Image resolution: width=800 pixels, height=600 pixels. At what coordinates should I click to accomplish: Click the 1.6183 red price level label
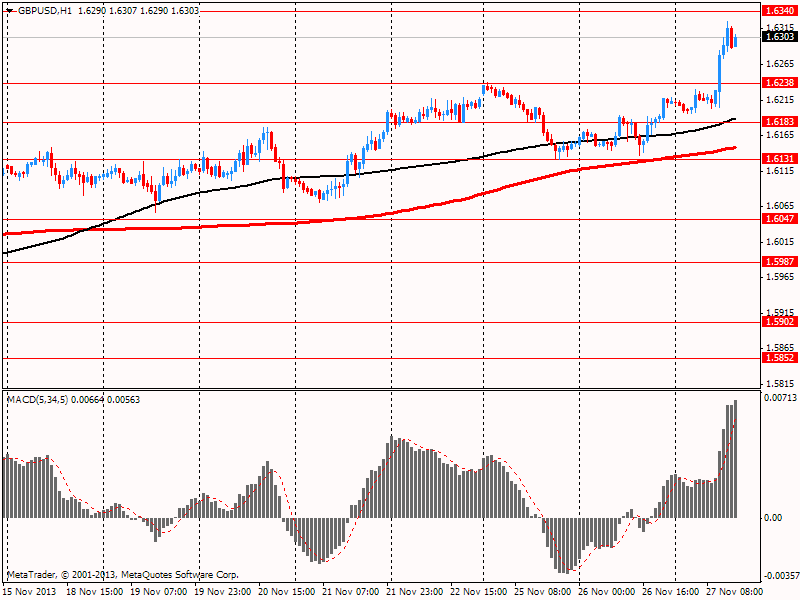[780, 121]
